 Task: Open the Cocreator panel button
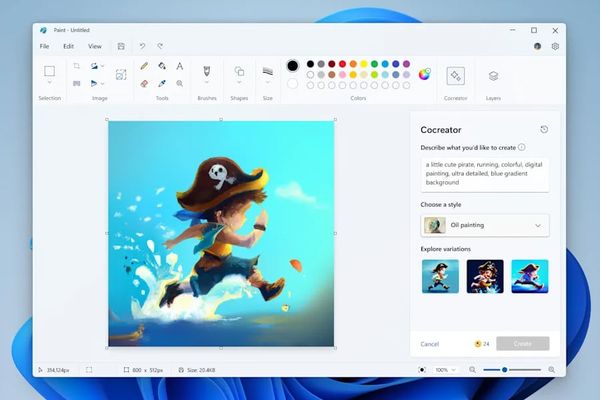[455, 76]
